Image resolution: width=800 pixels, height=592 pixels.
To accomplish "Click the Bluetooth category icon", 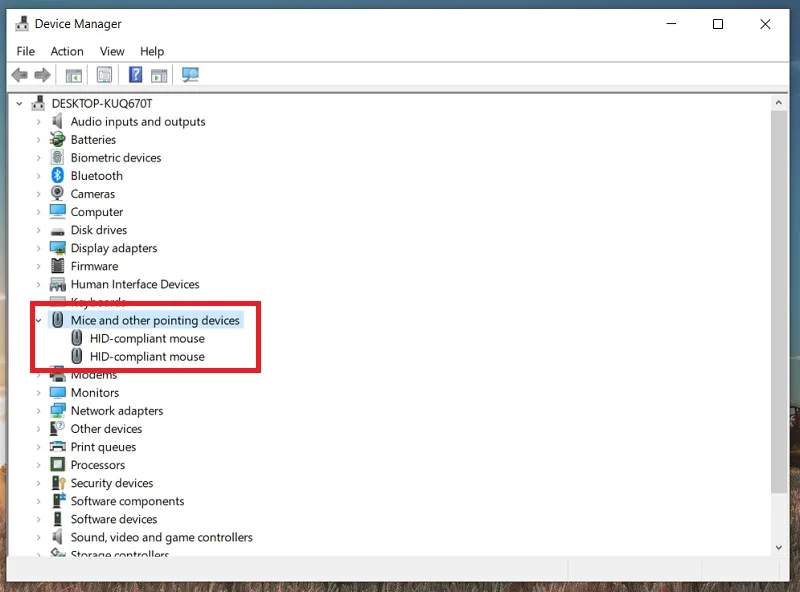I will point(58,176).
